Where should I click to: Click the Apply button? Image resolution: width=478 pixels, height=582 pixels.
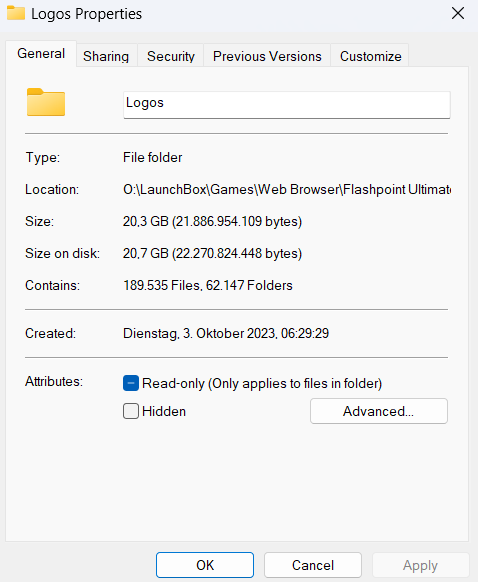point(420,565)
